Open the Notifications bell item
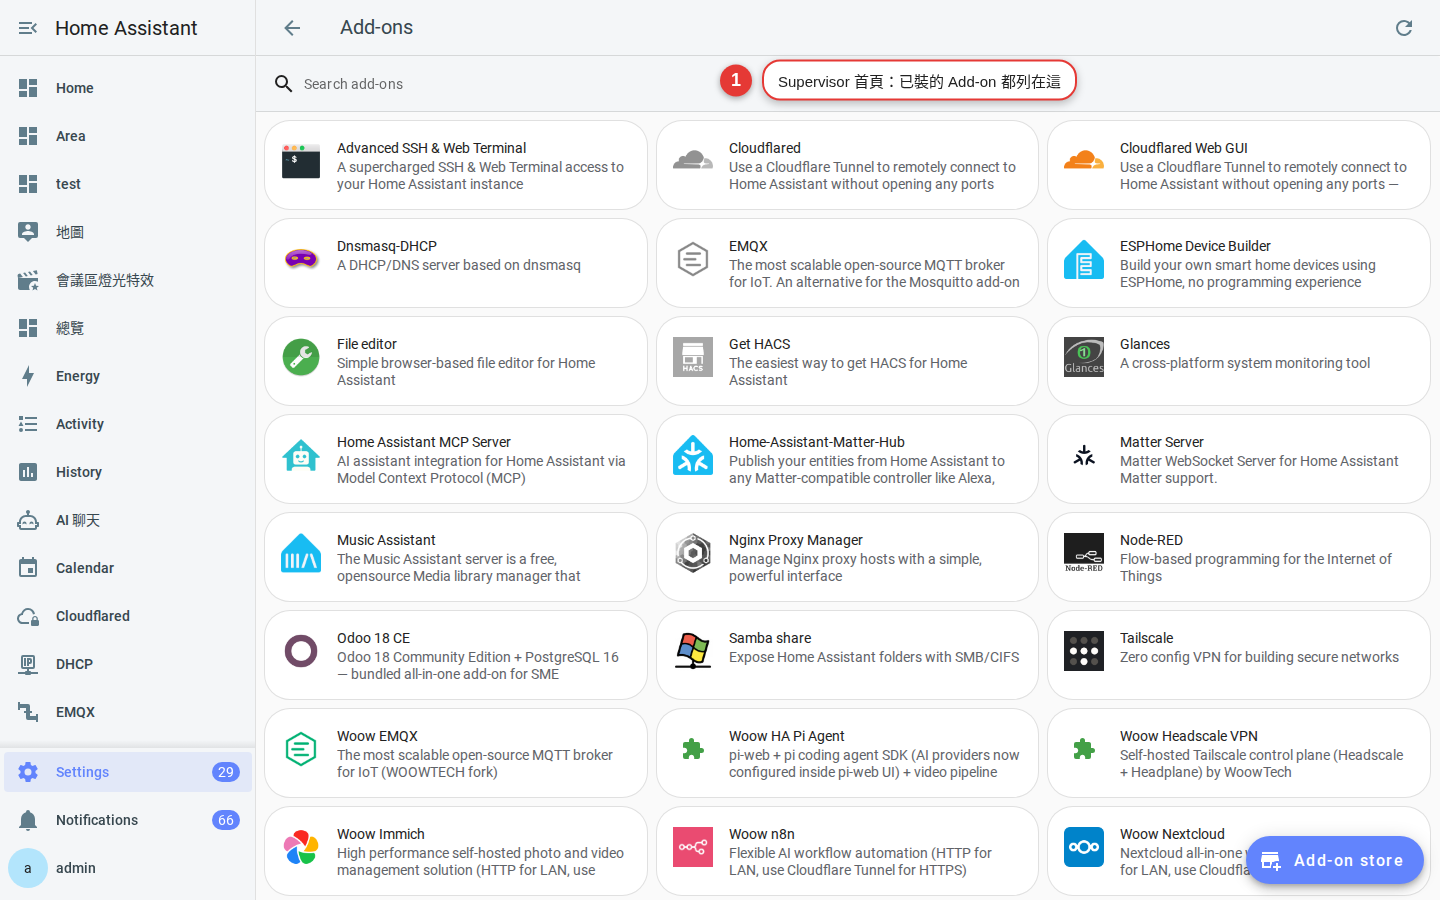This screenshot has height=900, width=1440. 128,820
